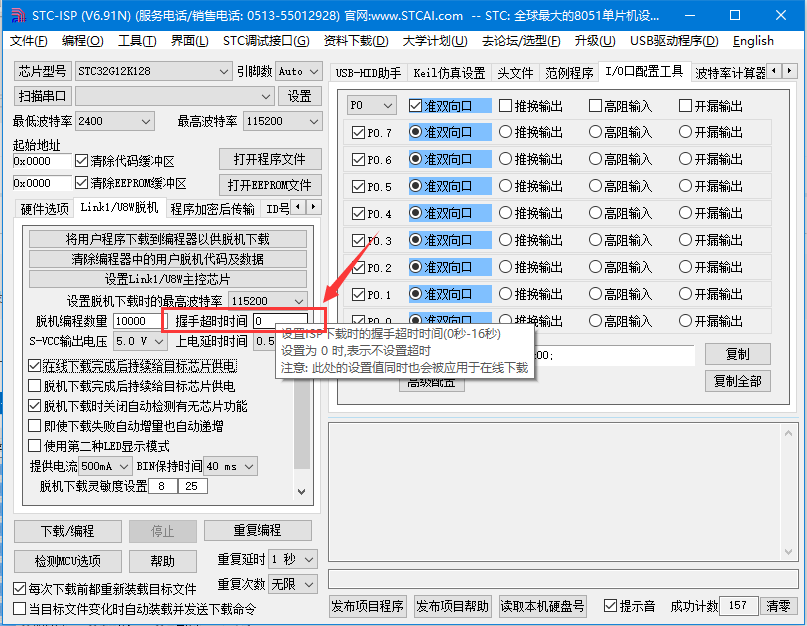Click 复制全部 button

738,381
